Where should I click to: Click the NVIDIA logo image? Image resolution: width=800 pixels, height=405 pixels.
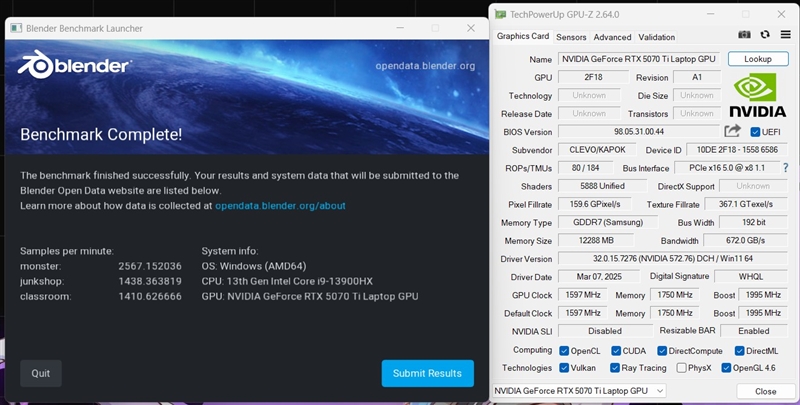pyautogui.click(x=758, y=95)
